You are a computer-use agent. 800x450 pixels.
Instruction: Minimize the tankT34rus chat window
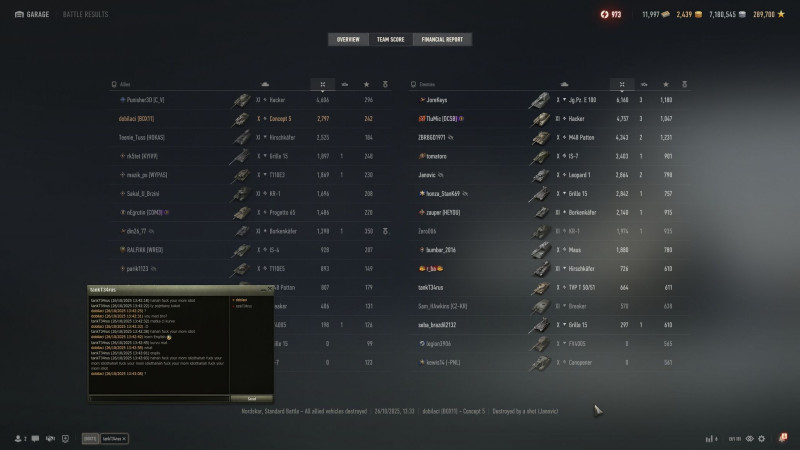[x=263, y=289]
